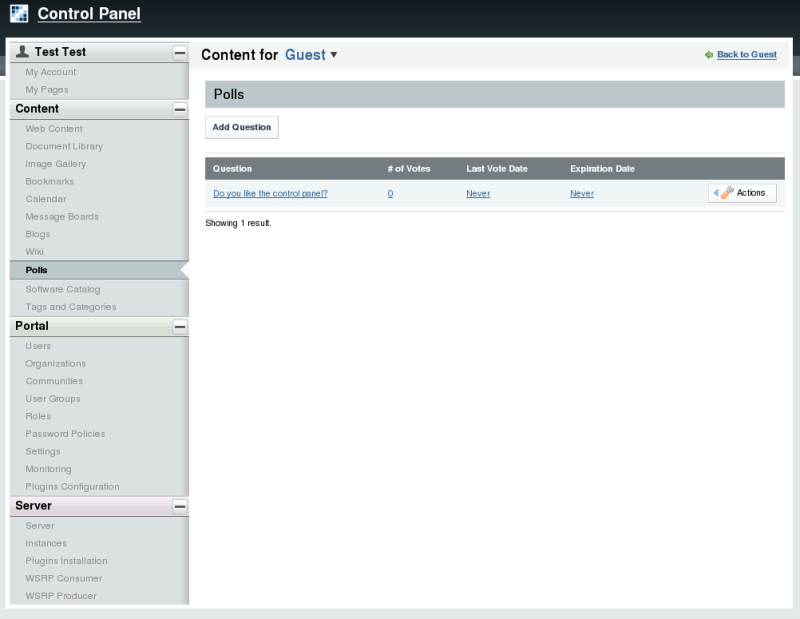Open Plugins Installation
The image size is (800, 619).
point(66,561)
